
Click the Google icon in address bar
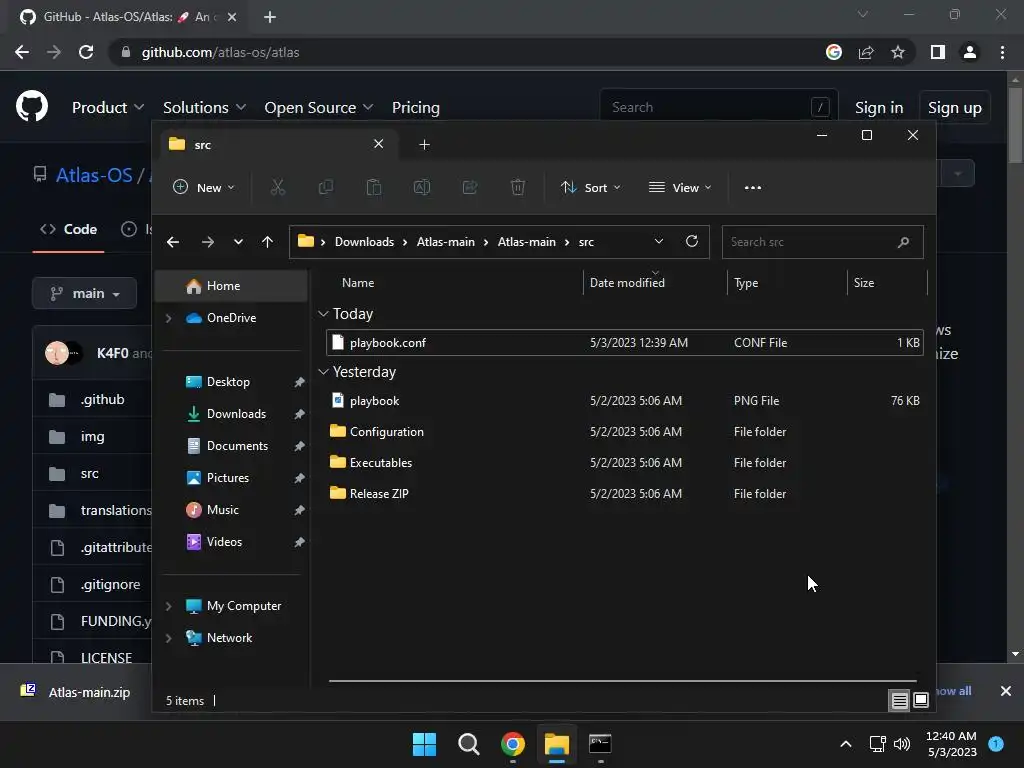pos(834,52)
